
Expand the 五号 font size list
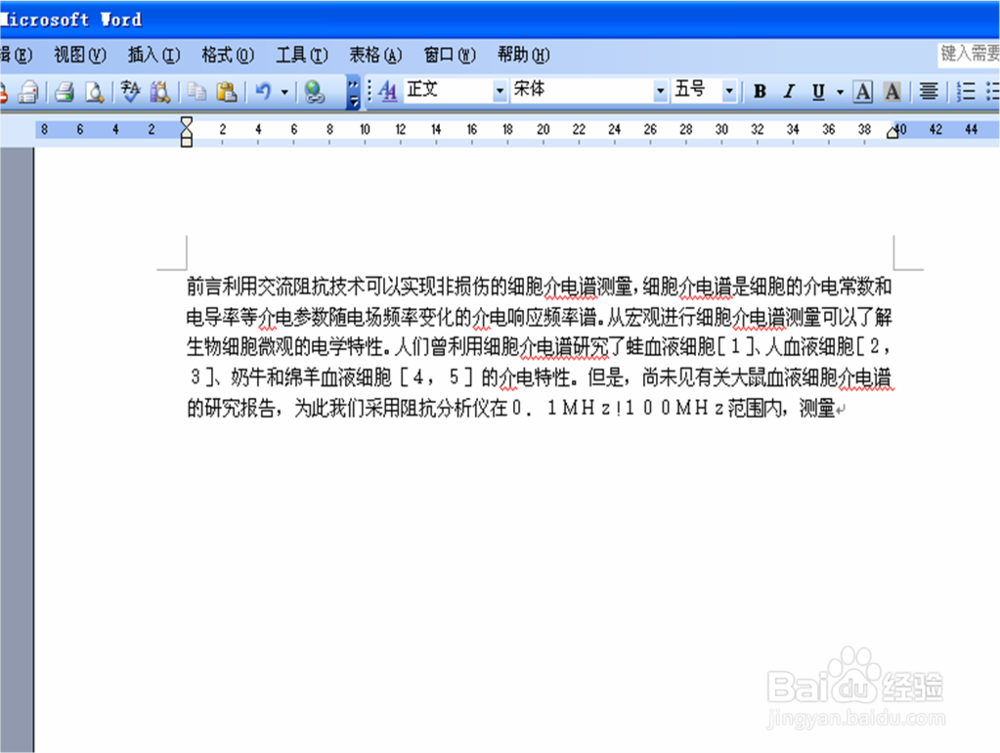[729, 90]
